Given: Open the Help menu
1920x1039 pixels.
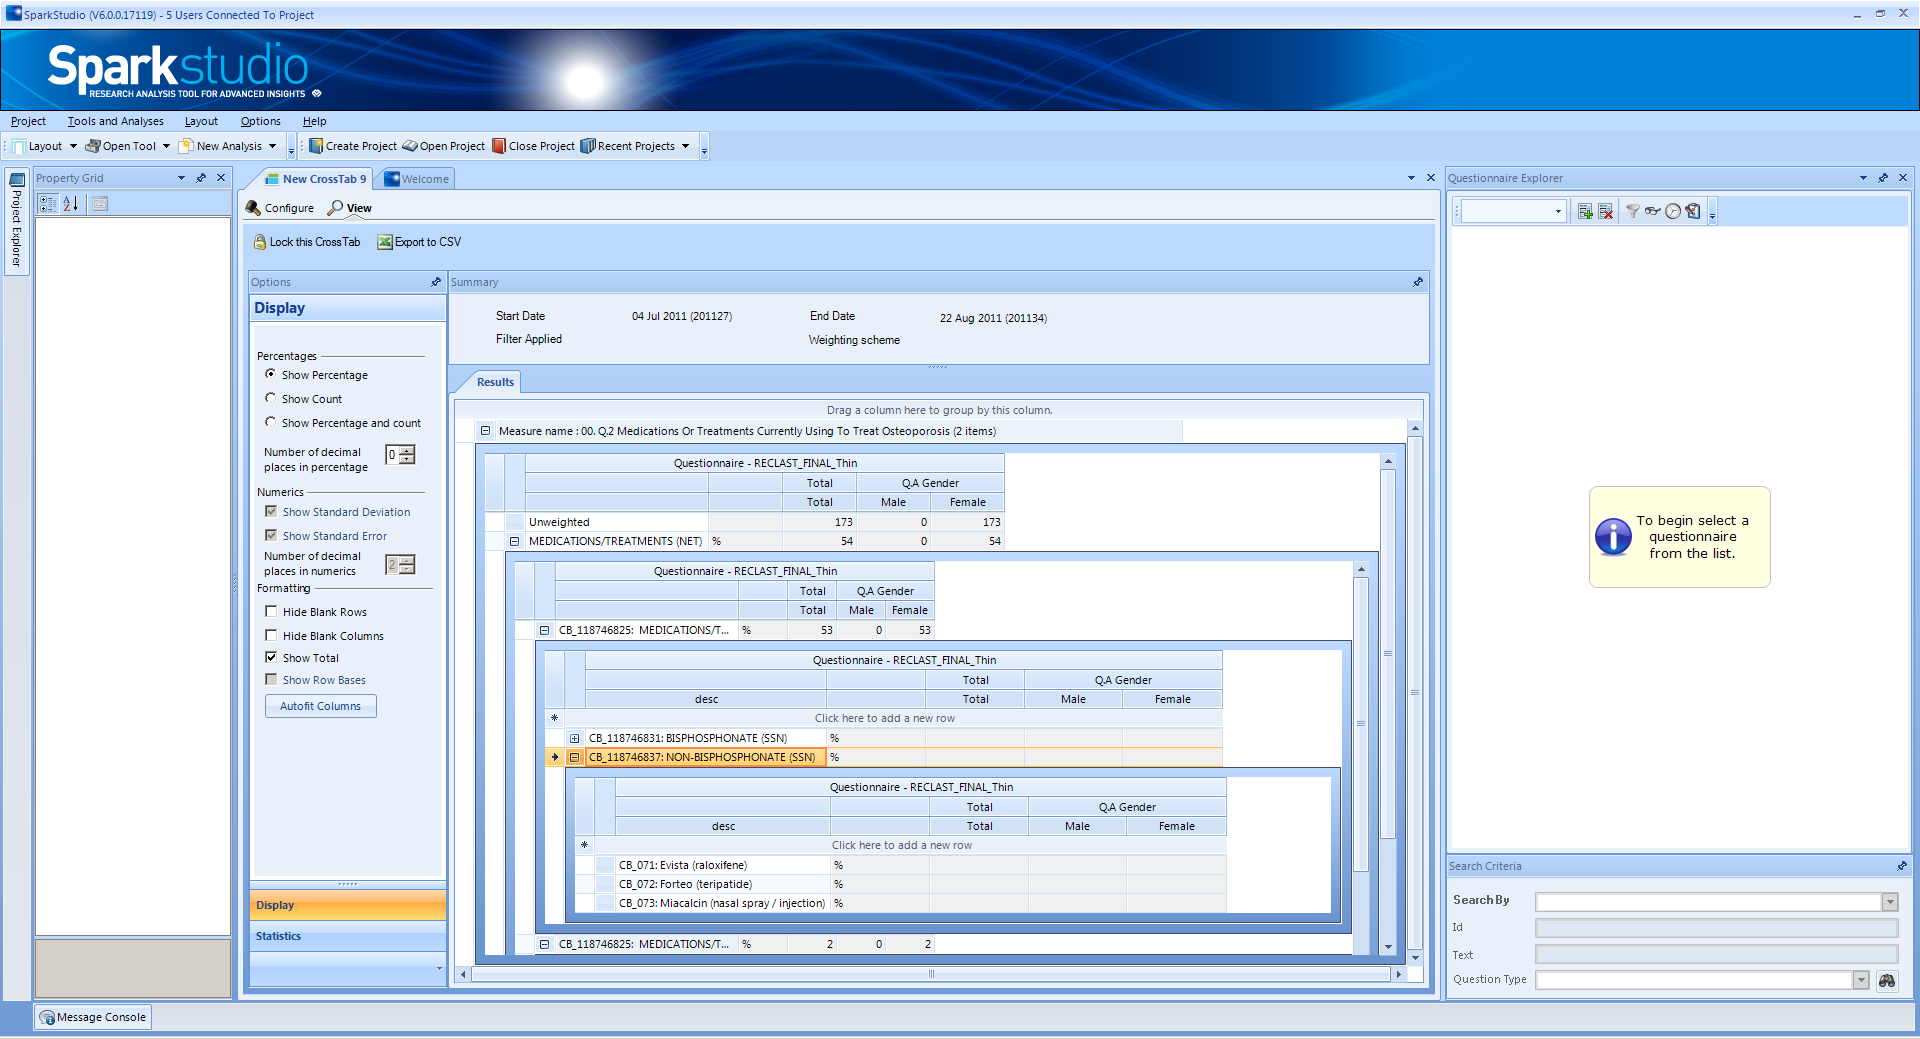Looking at the screenshot, I should 315,121.
